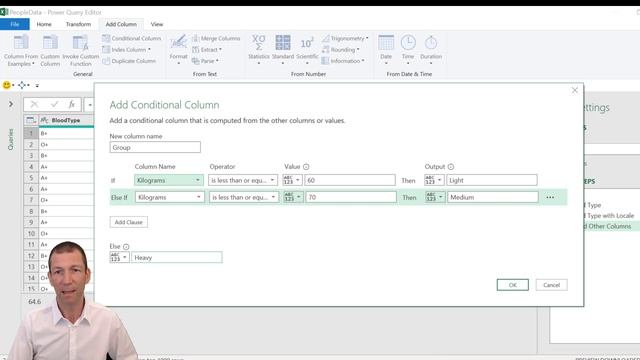Click Conditional Column in ribbon
Viewport: 640px width, 360px height.
pos(131,38)
